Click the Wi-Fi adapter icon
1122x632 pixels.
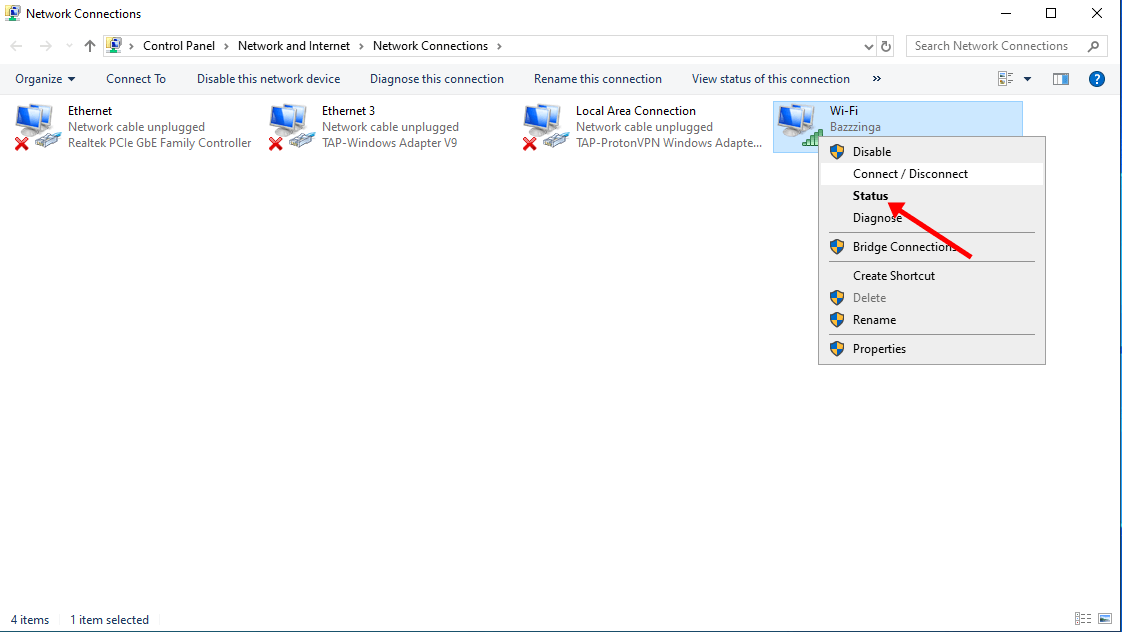(x=797, y=125)
